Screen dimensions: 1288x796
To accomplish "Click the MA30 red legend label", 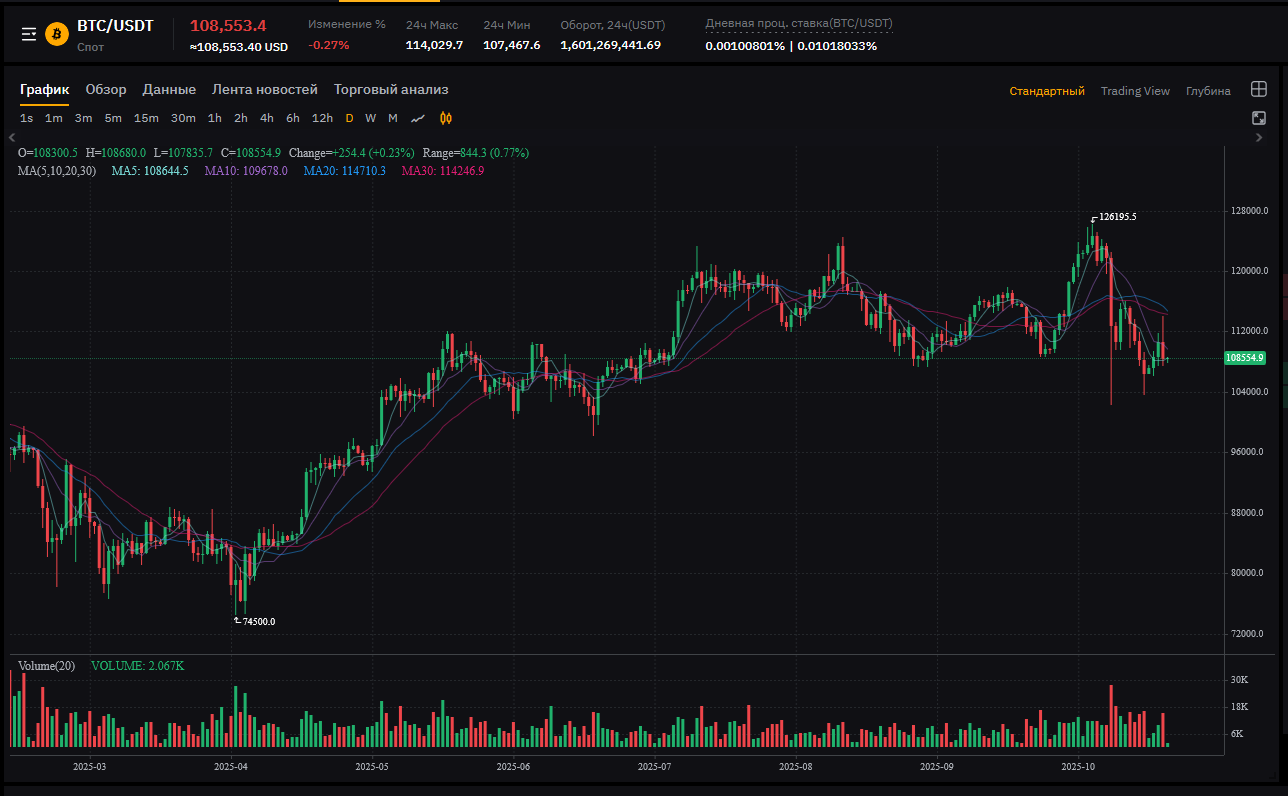I will [x=442, y=171].
